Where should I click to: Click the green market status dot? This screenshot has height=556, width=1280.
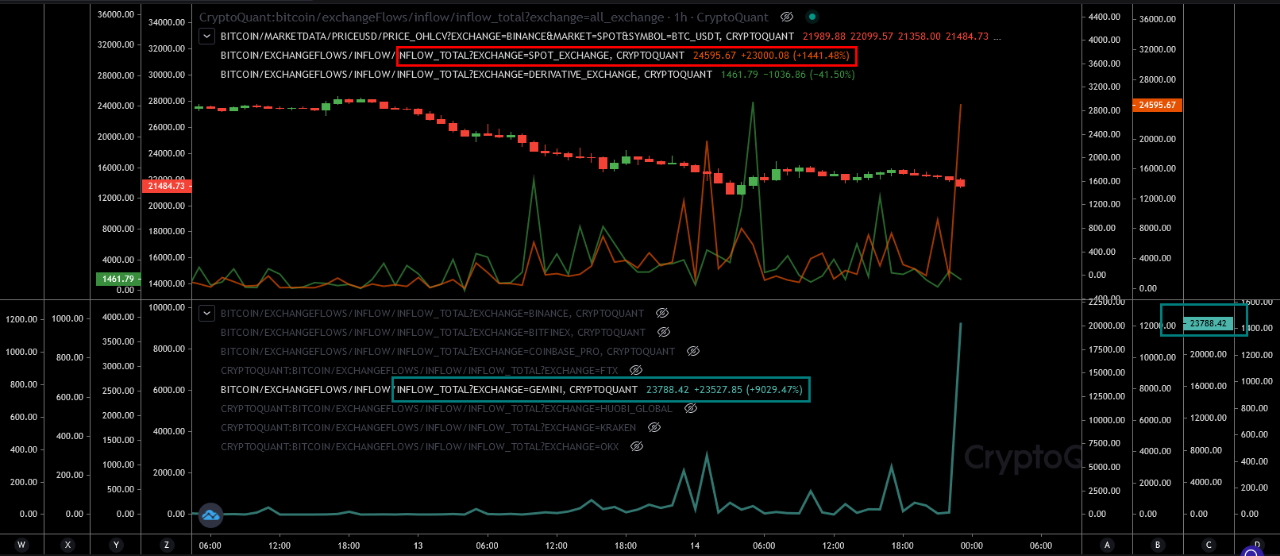click(811, 17)
